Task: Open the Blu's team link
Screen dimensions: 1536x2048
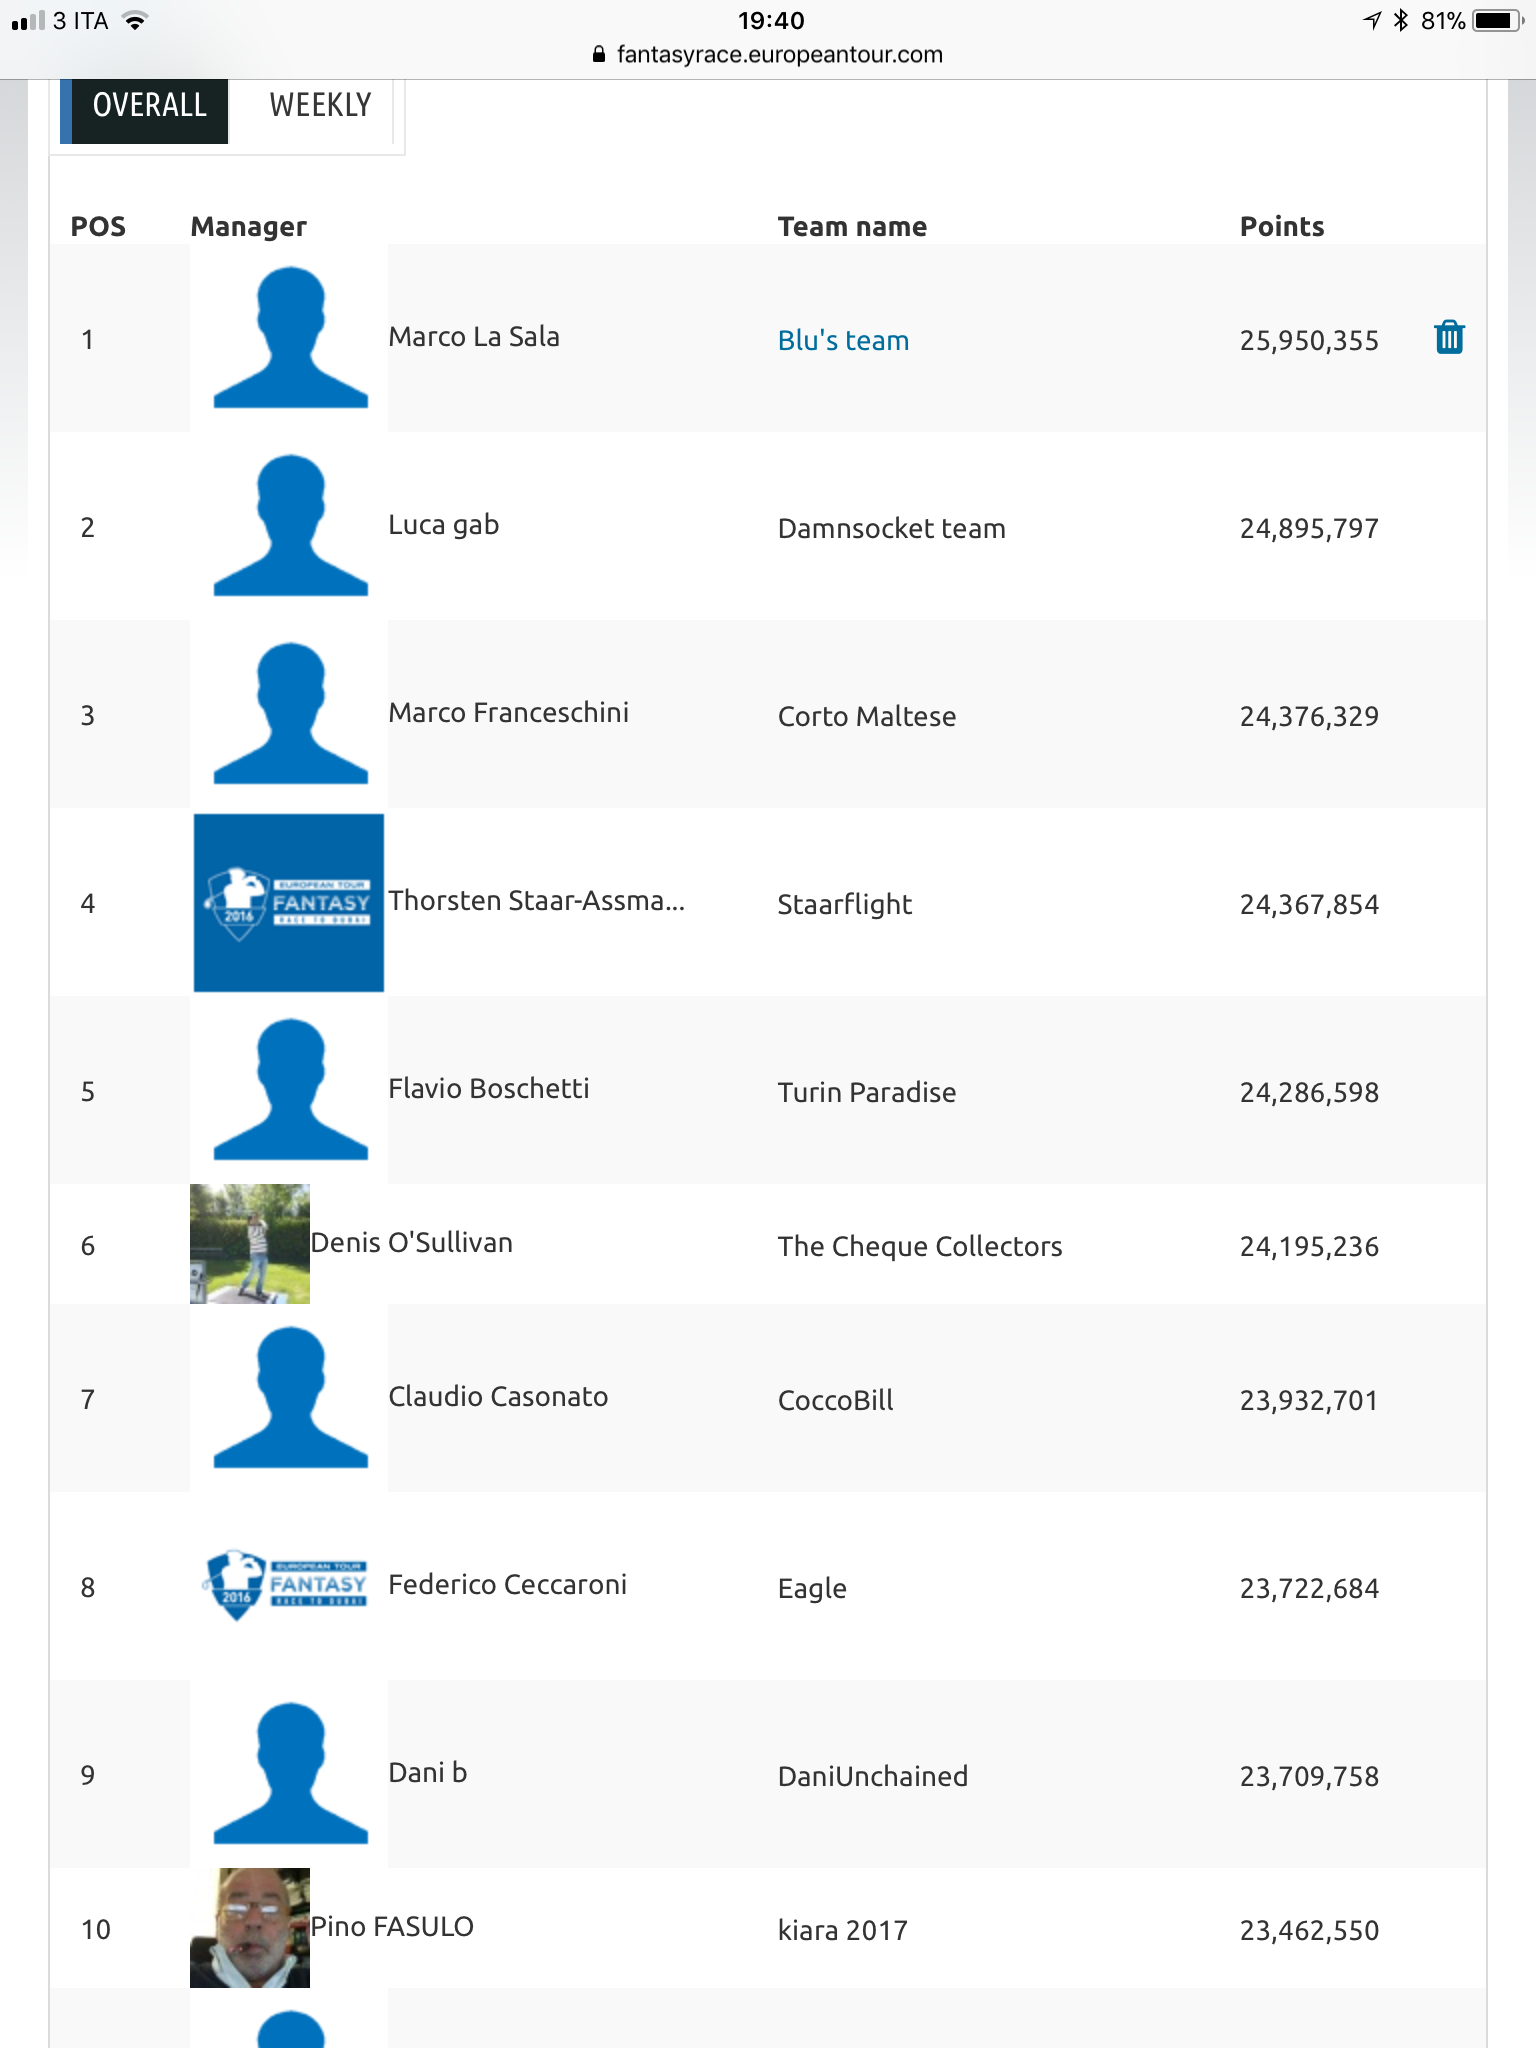Action: tap(843, 341)
